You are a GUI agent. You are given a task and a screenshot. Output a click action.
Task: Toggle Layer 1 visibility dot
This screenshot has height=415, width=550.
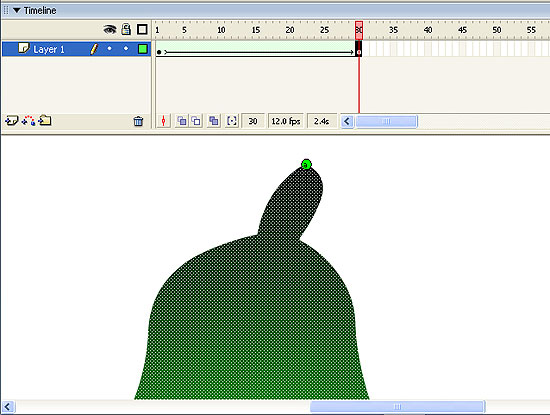click(110, 48)
